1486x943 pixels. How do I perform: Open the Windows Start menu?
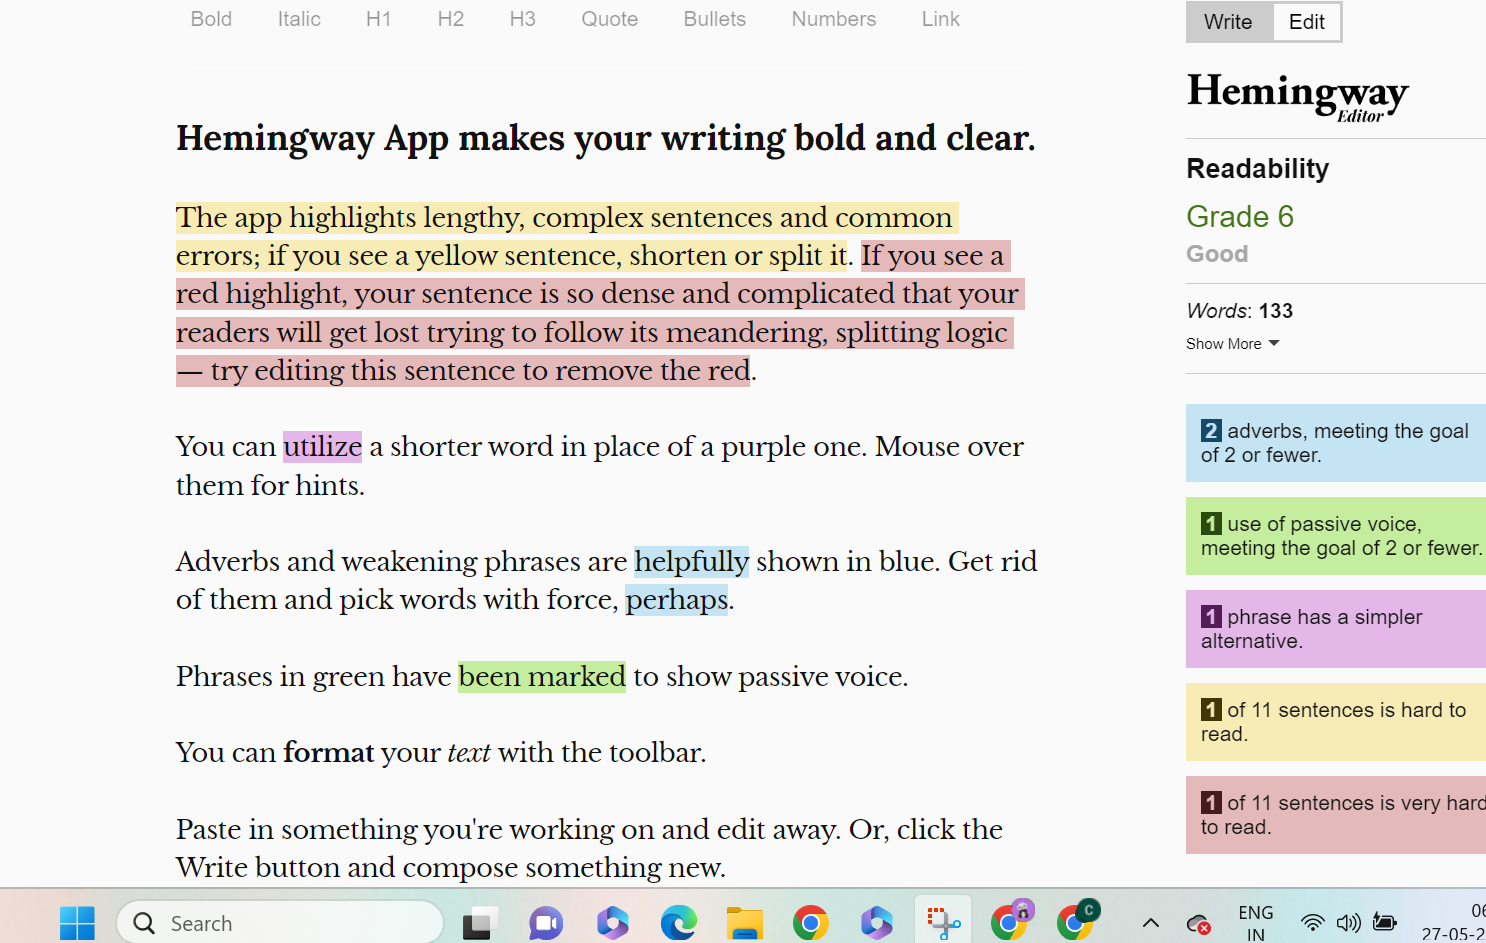pos(77,923)
